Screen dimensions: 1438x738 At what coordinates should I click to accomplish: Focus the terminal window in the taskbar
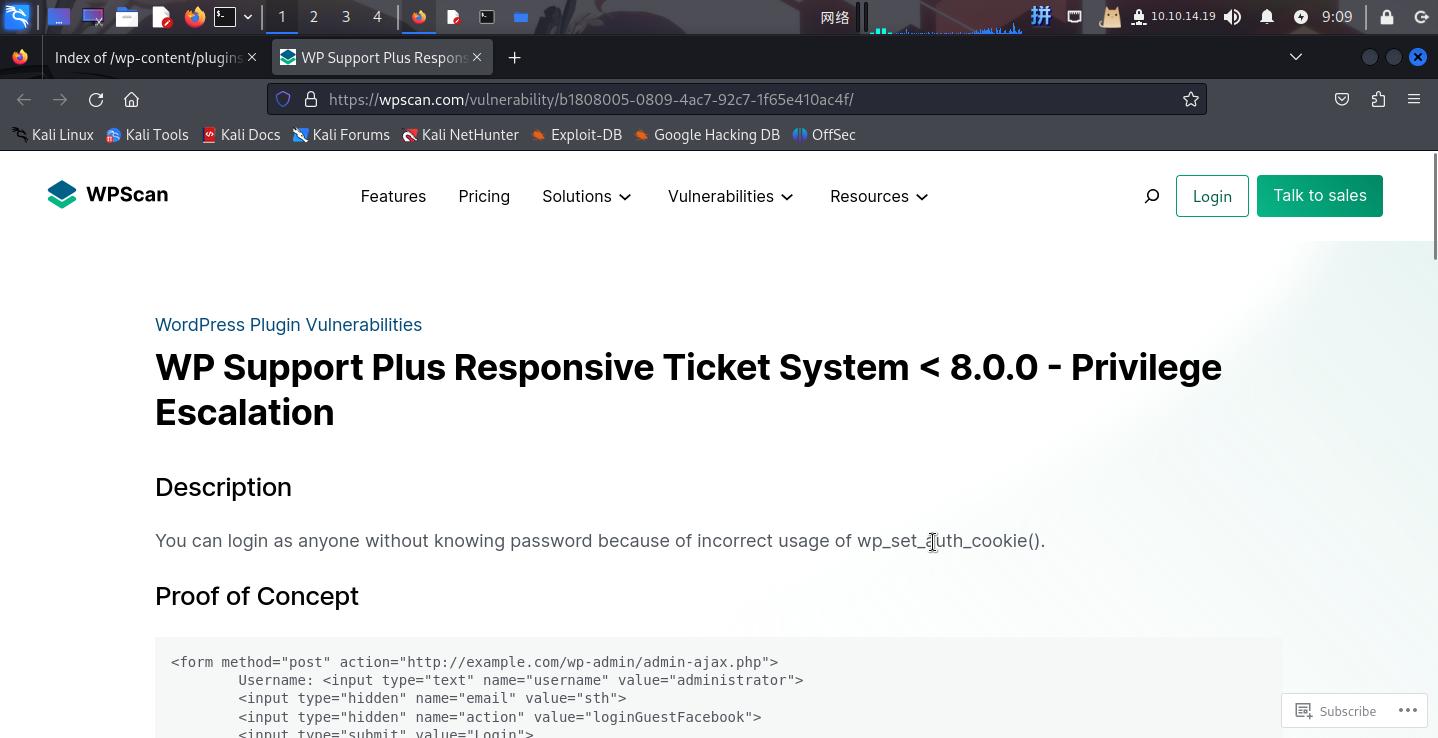pyautogui.click(x=487, y=17)
